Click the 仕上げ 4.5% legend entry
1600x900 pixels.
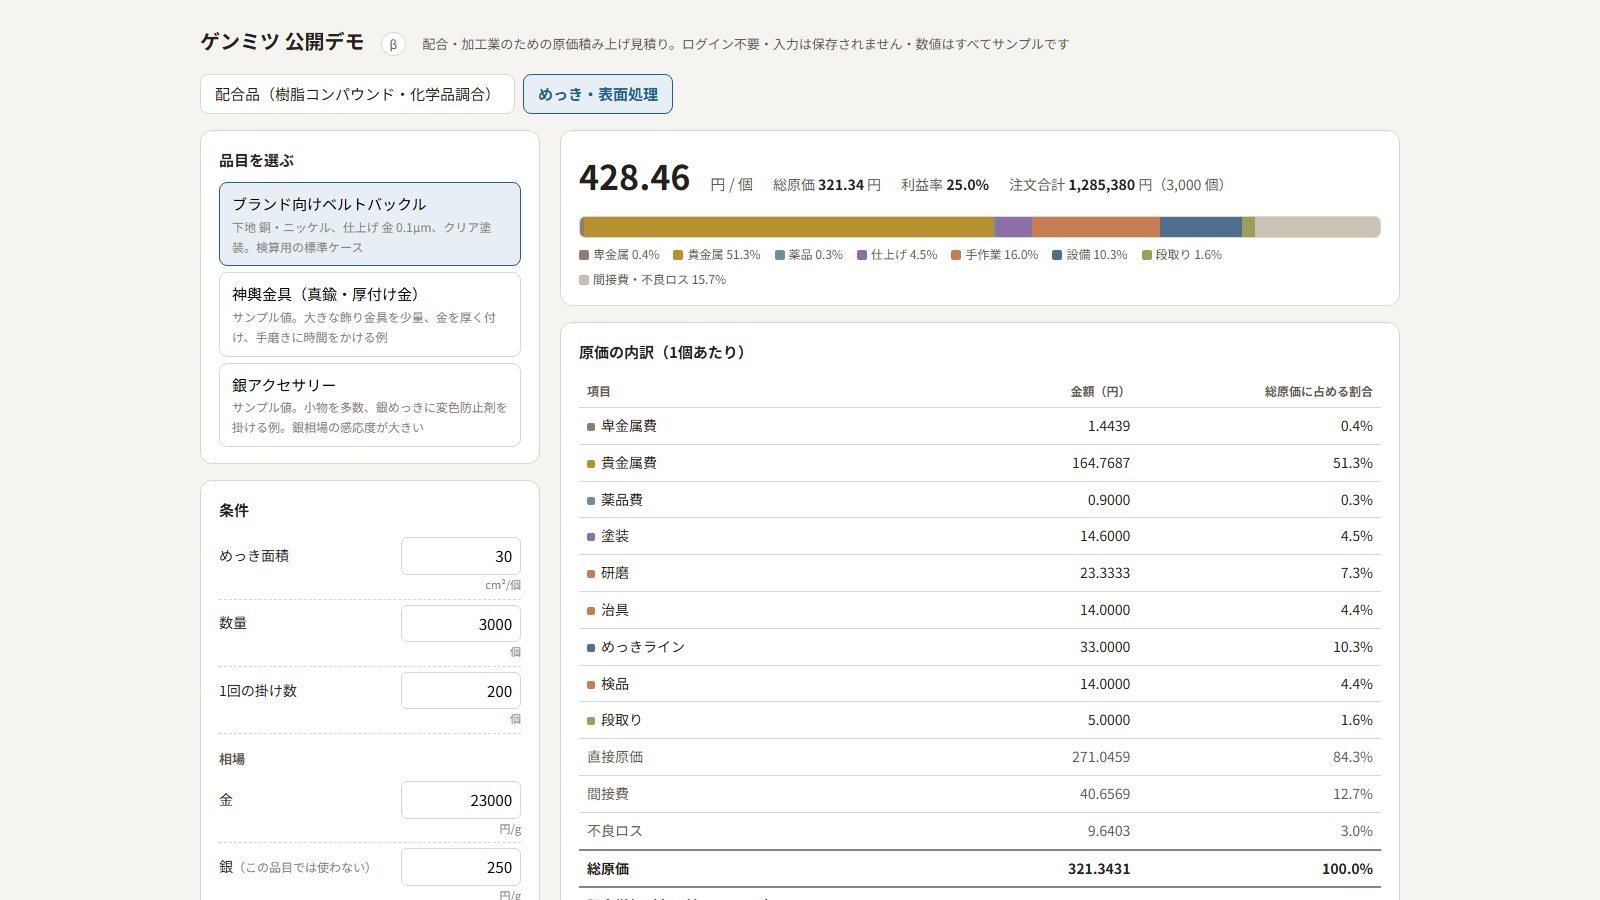coord(897,255)
